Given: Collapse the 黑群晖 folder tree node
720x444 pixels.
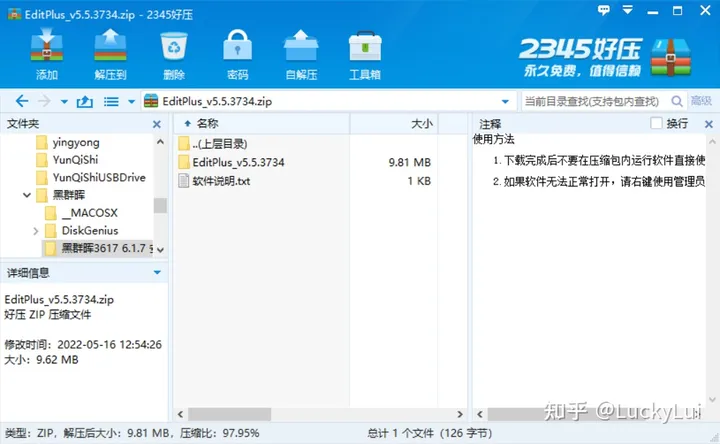Looking at the screenshot, I should click(26, 195).
